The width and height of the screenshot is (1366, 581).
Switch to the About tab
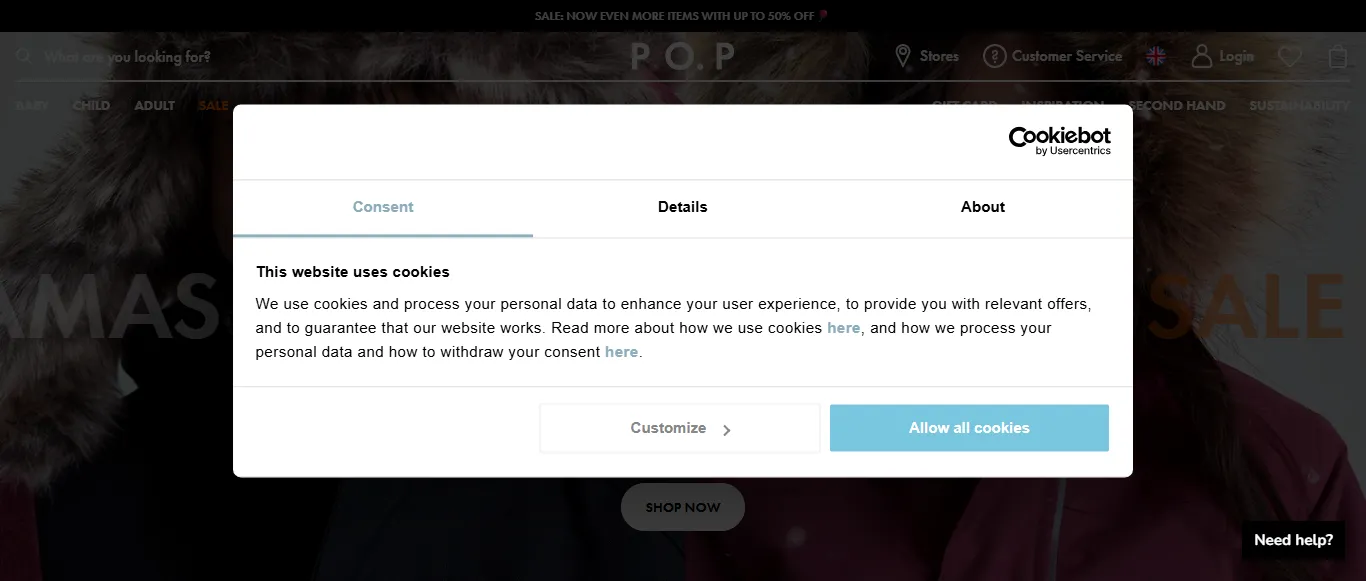click(x=983, y=207)
